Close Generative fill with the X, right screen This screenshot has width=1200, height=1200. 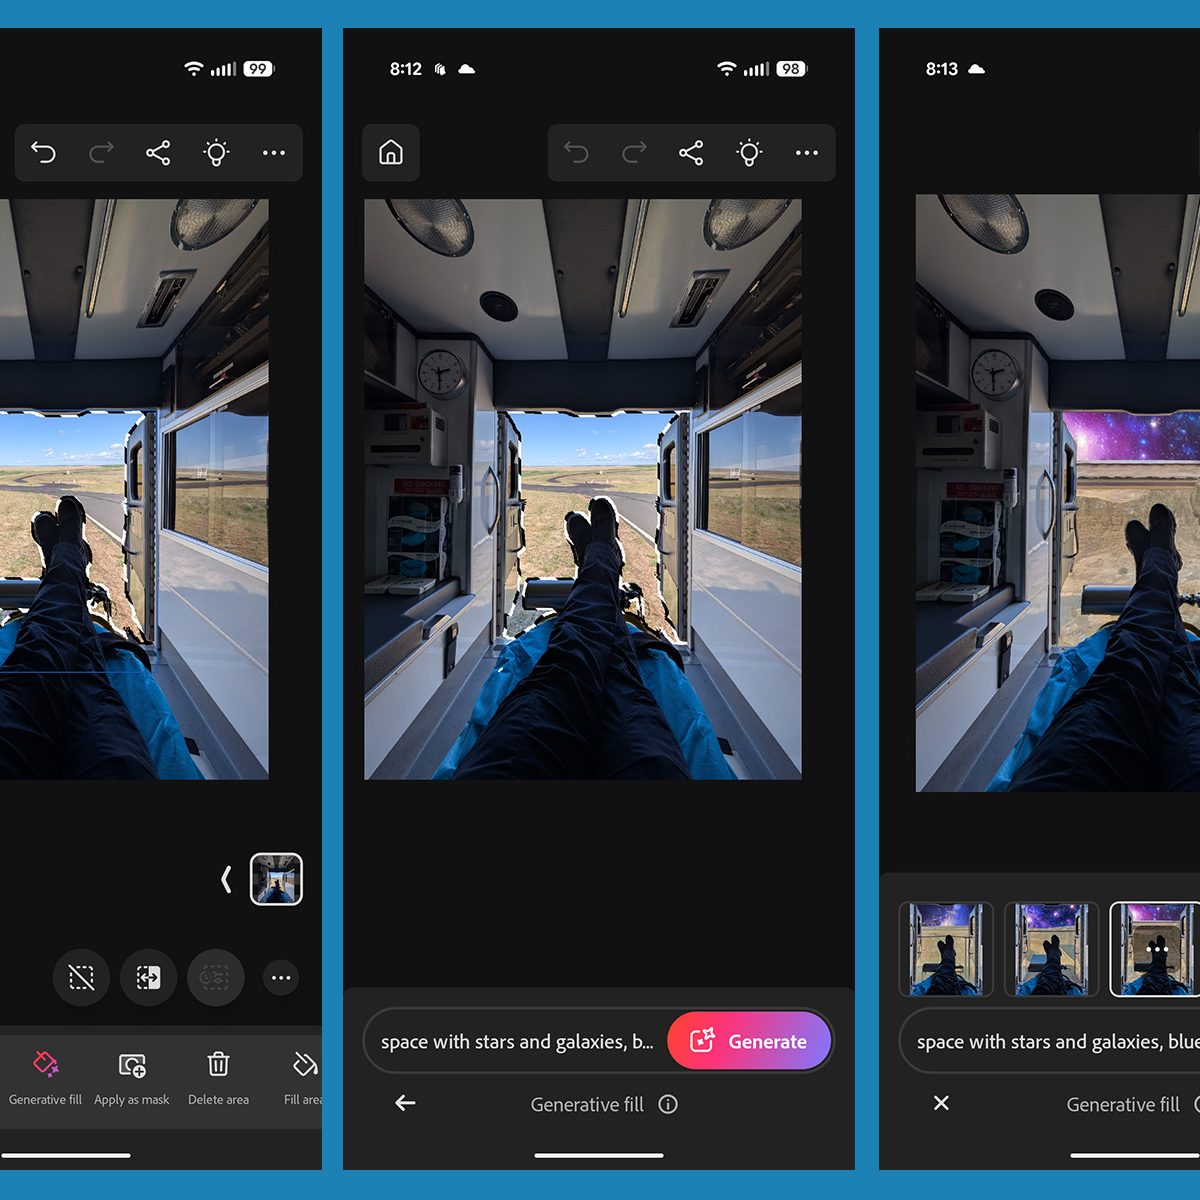(x=941, y=1103)
